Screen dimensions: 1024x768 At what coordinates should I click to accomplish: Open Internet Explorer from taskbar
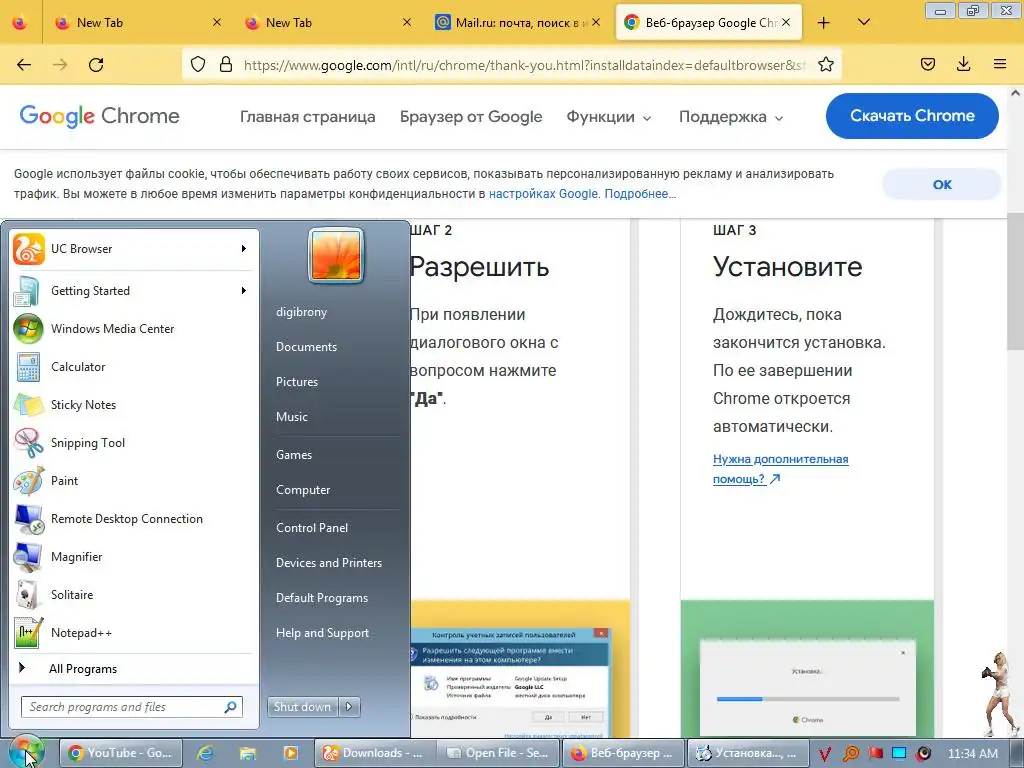pyautogui.click(x=205, y=753)
